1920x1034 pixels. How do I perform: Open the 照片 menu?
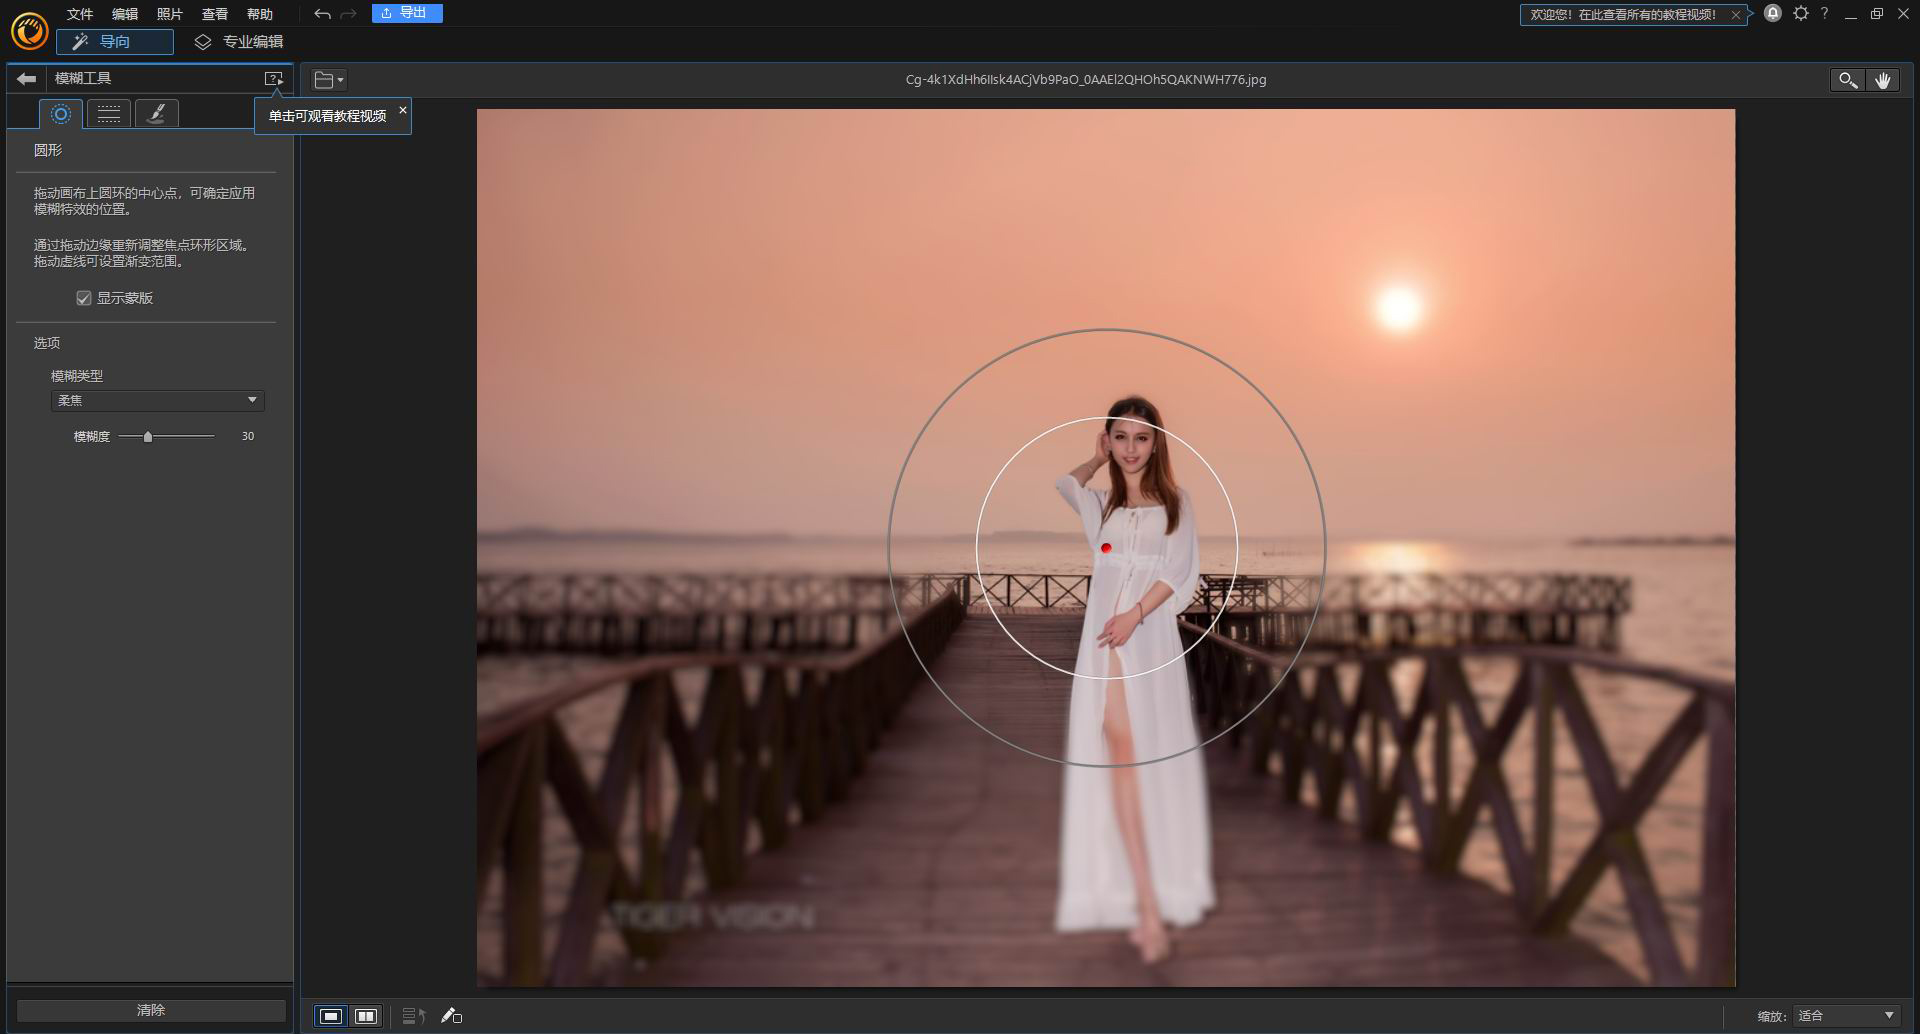(x=170, y=14)
